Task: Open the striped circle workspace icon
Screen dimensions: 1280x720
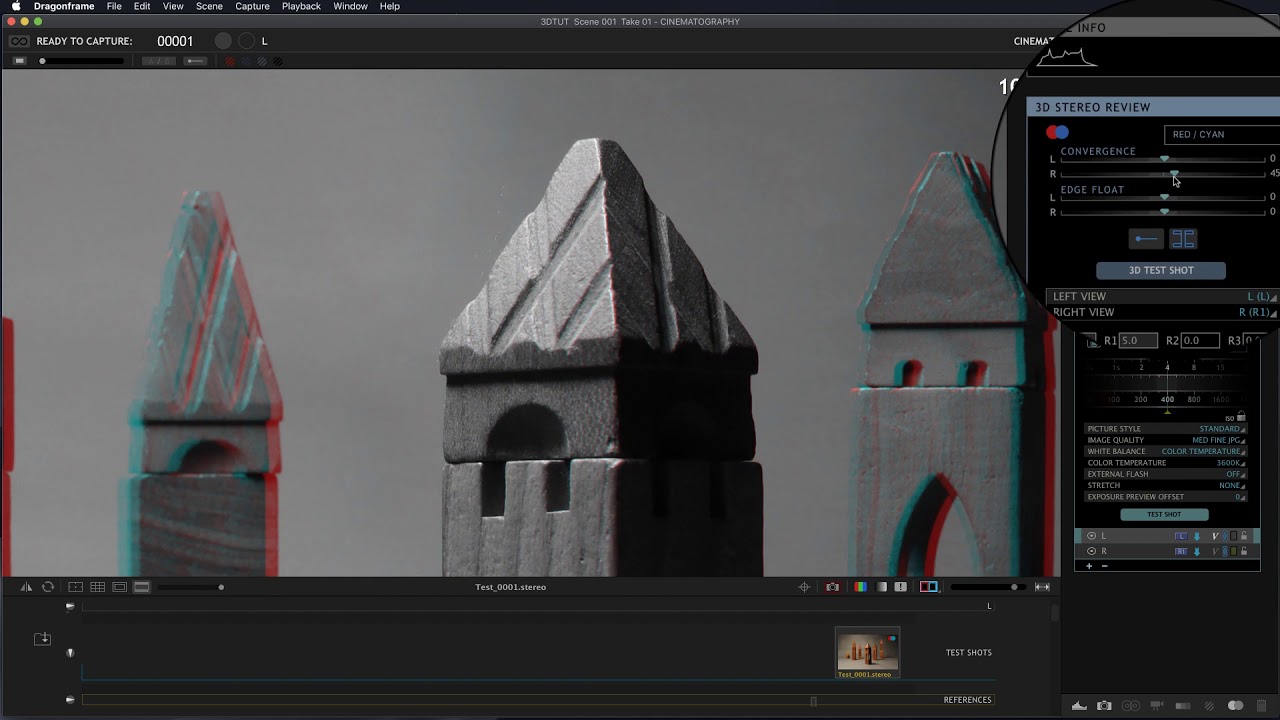Action: pyautogui.click(x=1209, y=706)
